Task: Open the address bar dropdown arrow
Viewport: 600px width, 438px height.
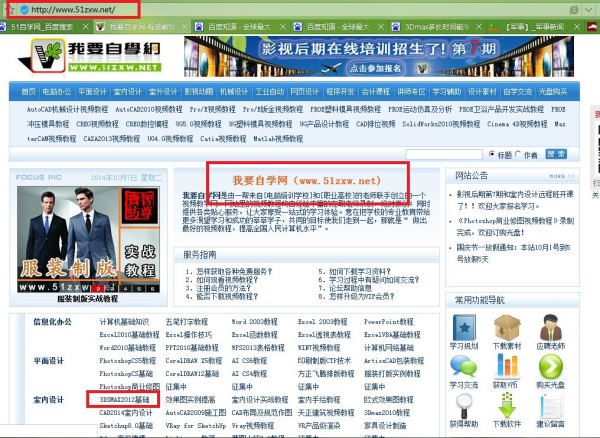Action: [x=589, y=10]
